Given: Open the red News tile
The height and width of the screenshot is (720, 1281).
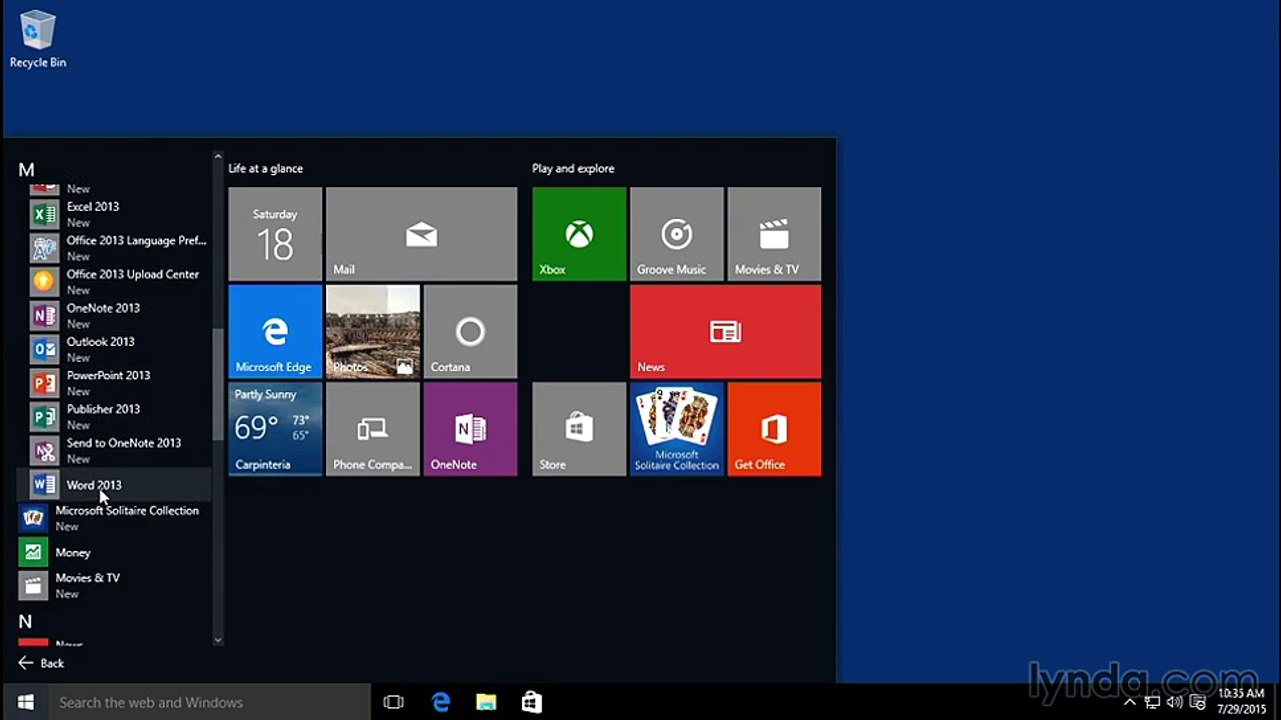Looking at the screenshot, I should pyautogui.click(x=725, y=331).
